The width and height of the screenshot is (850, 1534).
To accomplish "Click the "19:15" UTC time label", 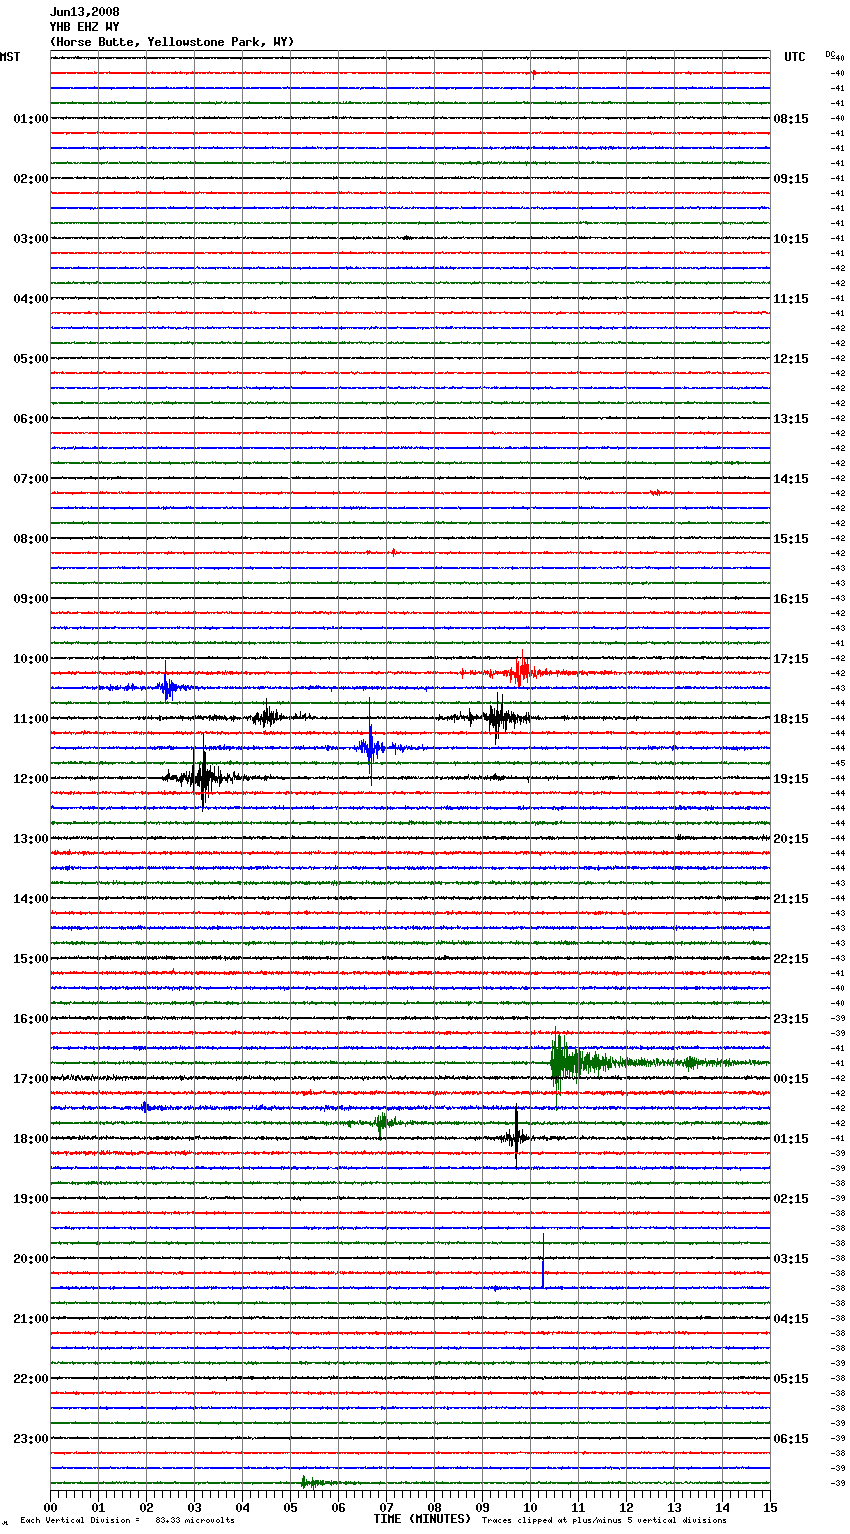I will click(791, 779).
